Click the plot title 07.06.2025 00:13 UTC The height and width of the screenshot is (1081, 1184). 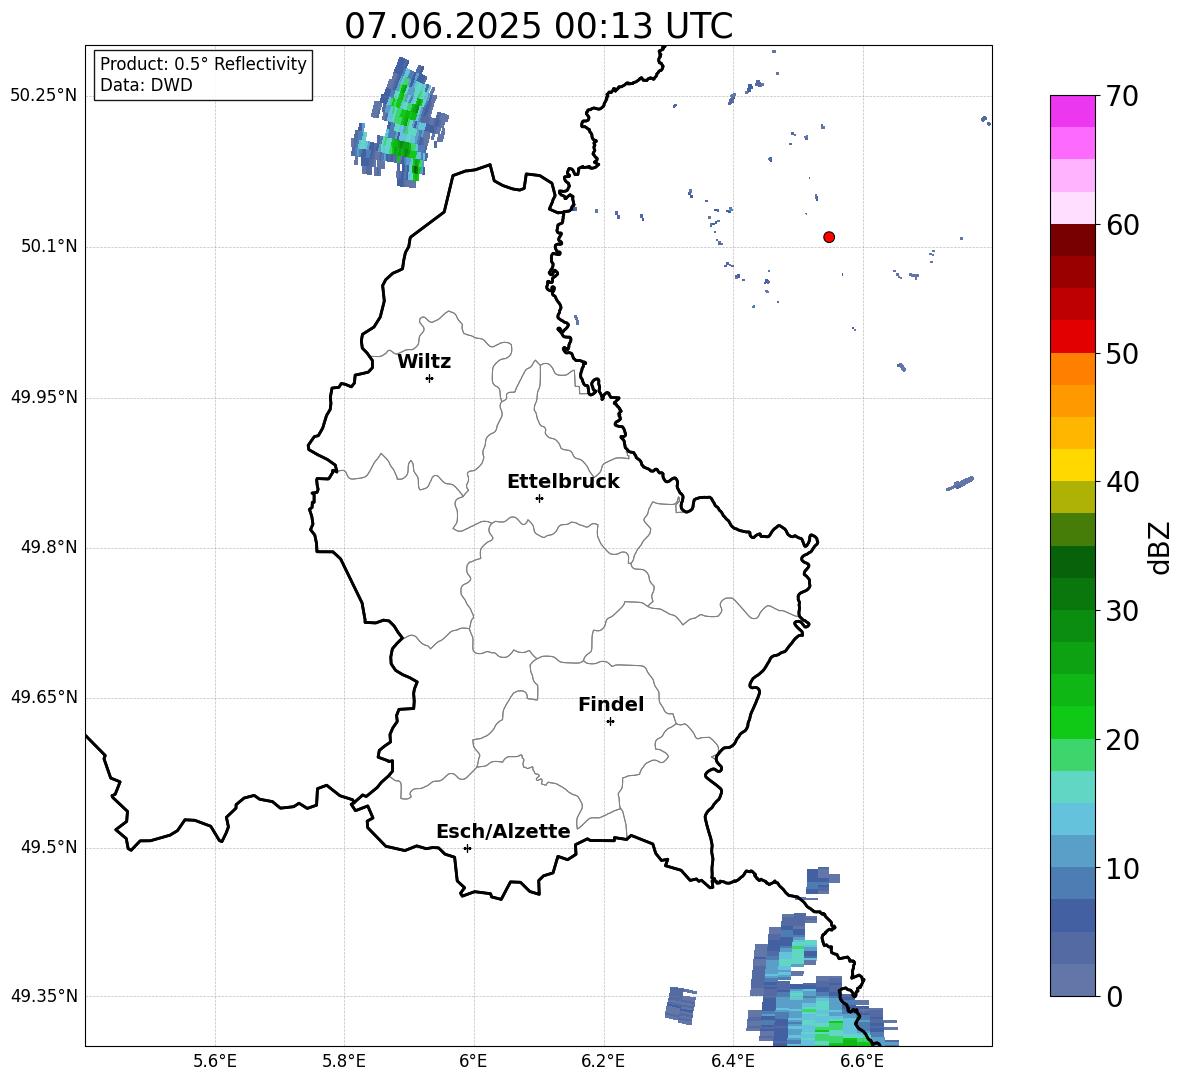click(x=538, y=26)
